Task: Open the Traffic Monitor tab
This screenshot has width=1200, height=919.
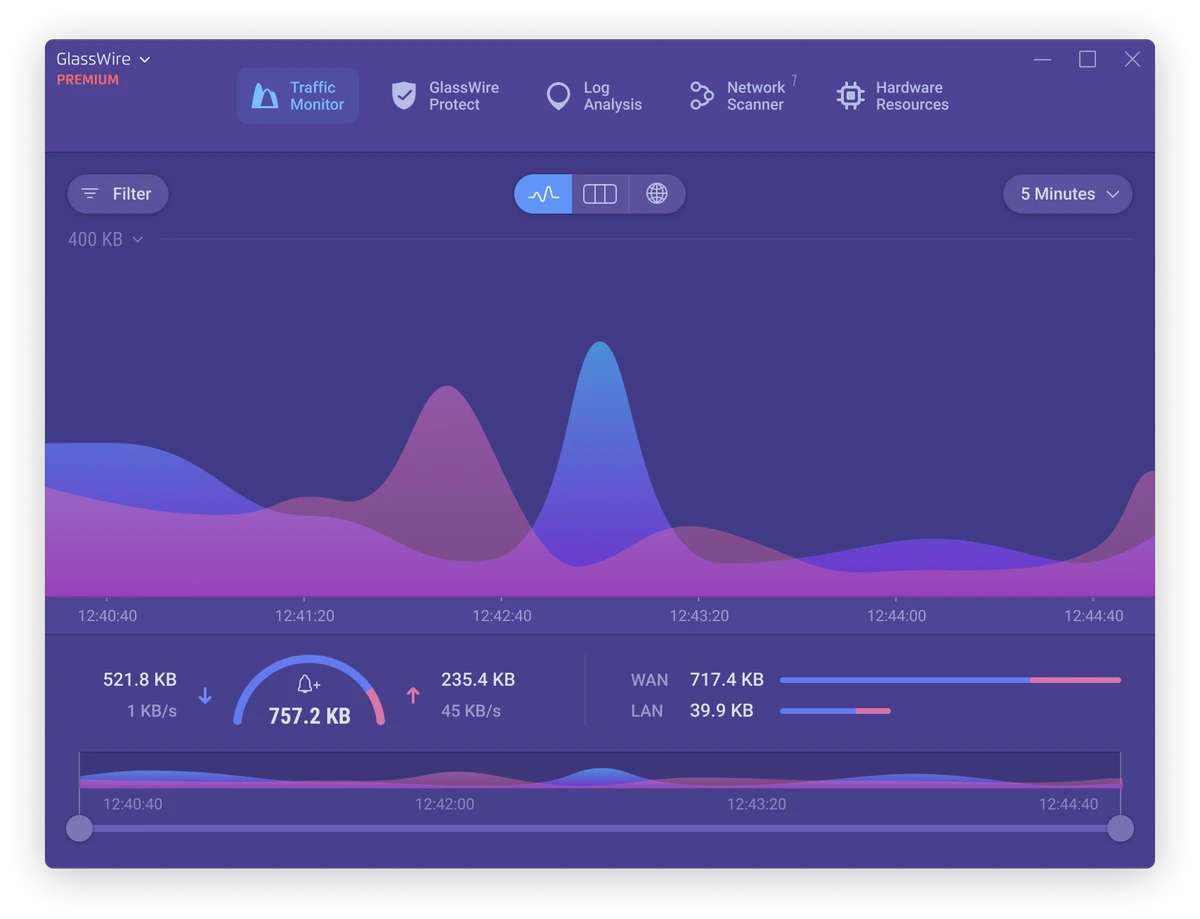Action: click(x=297, y=96)
